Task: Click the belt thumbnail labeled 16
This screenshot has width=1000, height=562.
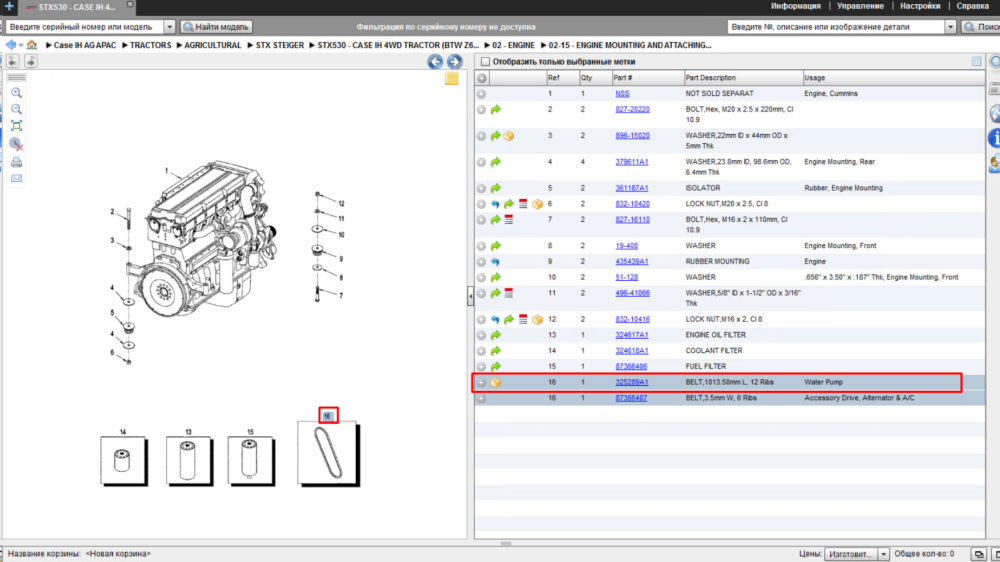Action: click(x=328, y=453)
